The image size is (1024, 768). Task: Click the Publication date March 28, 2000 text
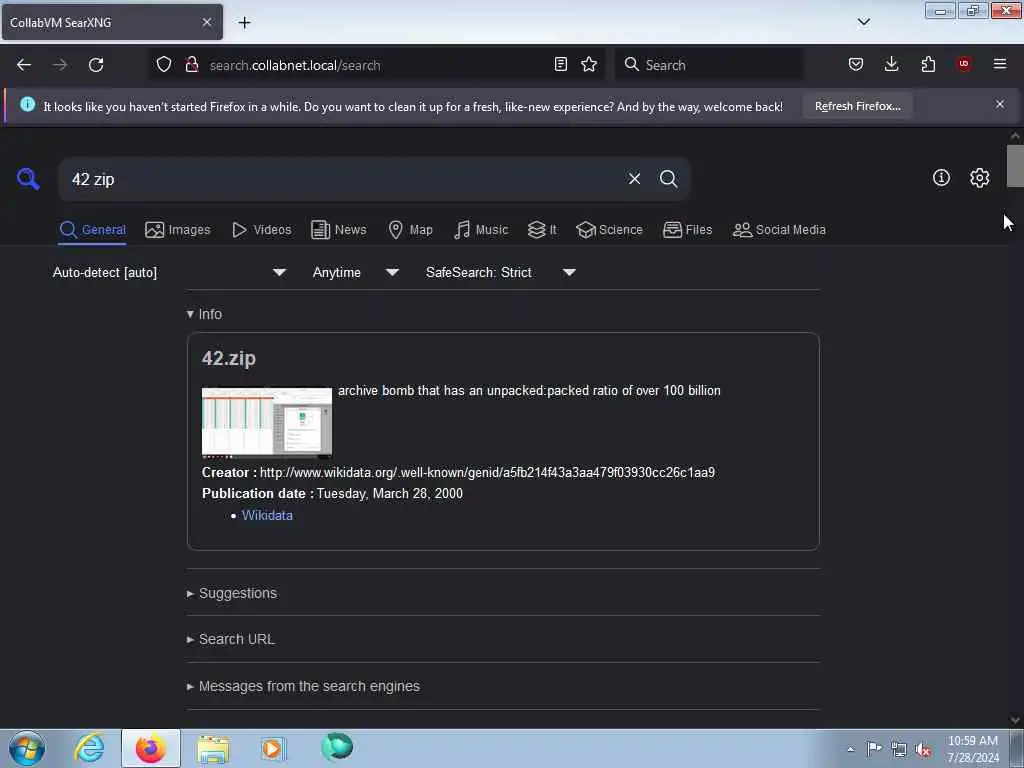coord(389,493)
